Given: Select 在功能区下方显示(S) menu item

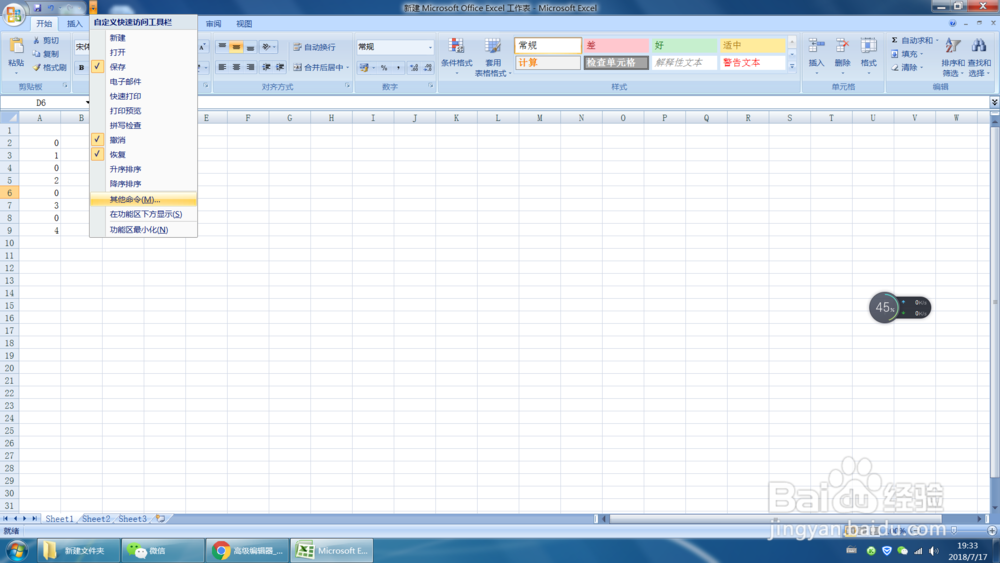Looking at the screenshot, I should coord(143,214).
